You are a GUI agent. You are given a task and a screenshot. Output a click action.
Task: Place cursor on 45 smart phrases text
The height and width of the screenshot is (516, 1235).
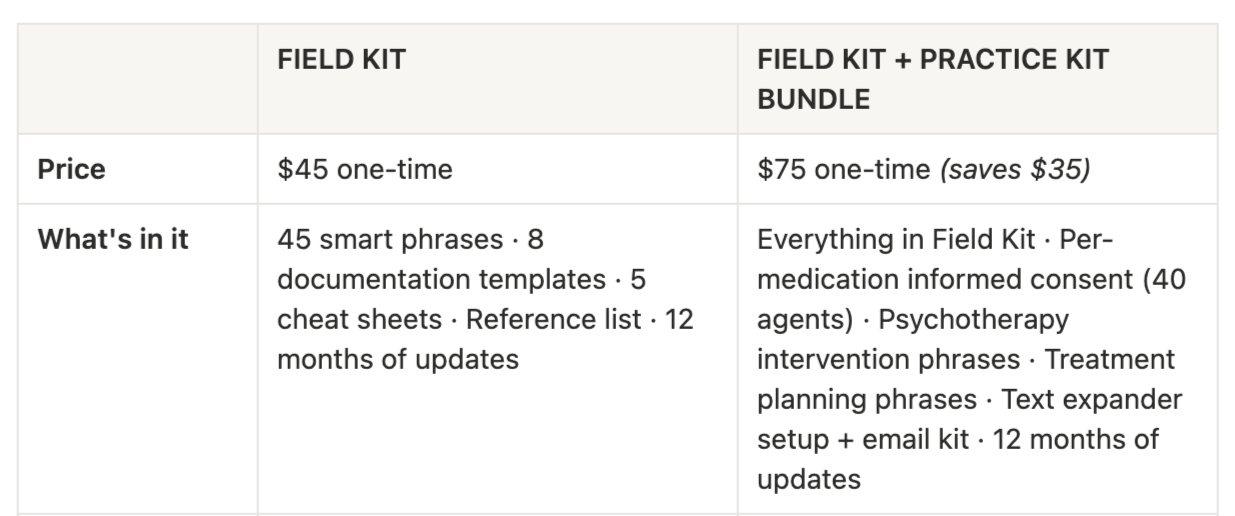coord(390,240)
